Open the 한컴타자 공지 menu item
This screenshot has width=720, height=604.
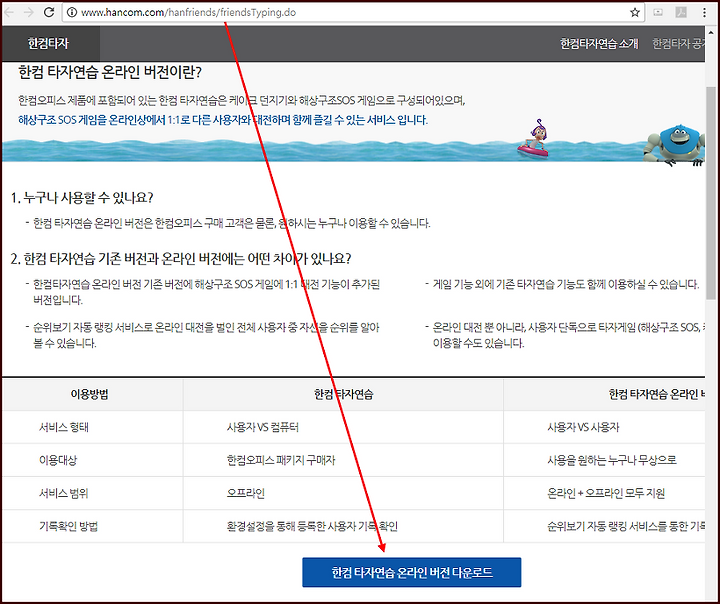pyautogui.click(x=679, y=44)
